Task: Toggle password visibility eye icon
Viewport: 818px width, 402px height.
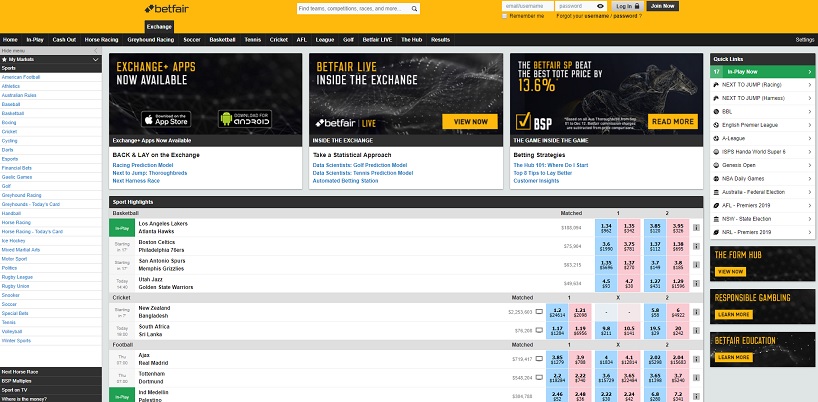Action: [x=600, y=6]
